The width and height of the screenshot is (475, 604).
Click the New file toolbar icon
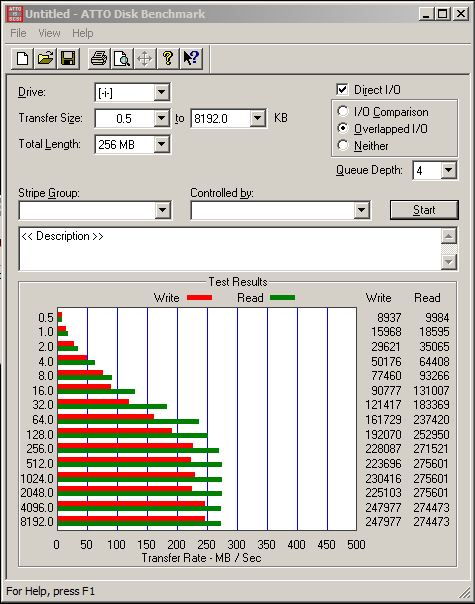[22, 59]
